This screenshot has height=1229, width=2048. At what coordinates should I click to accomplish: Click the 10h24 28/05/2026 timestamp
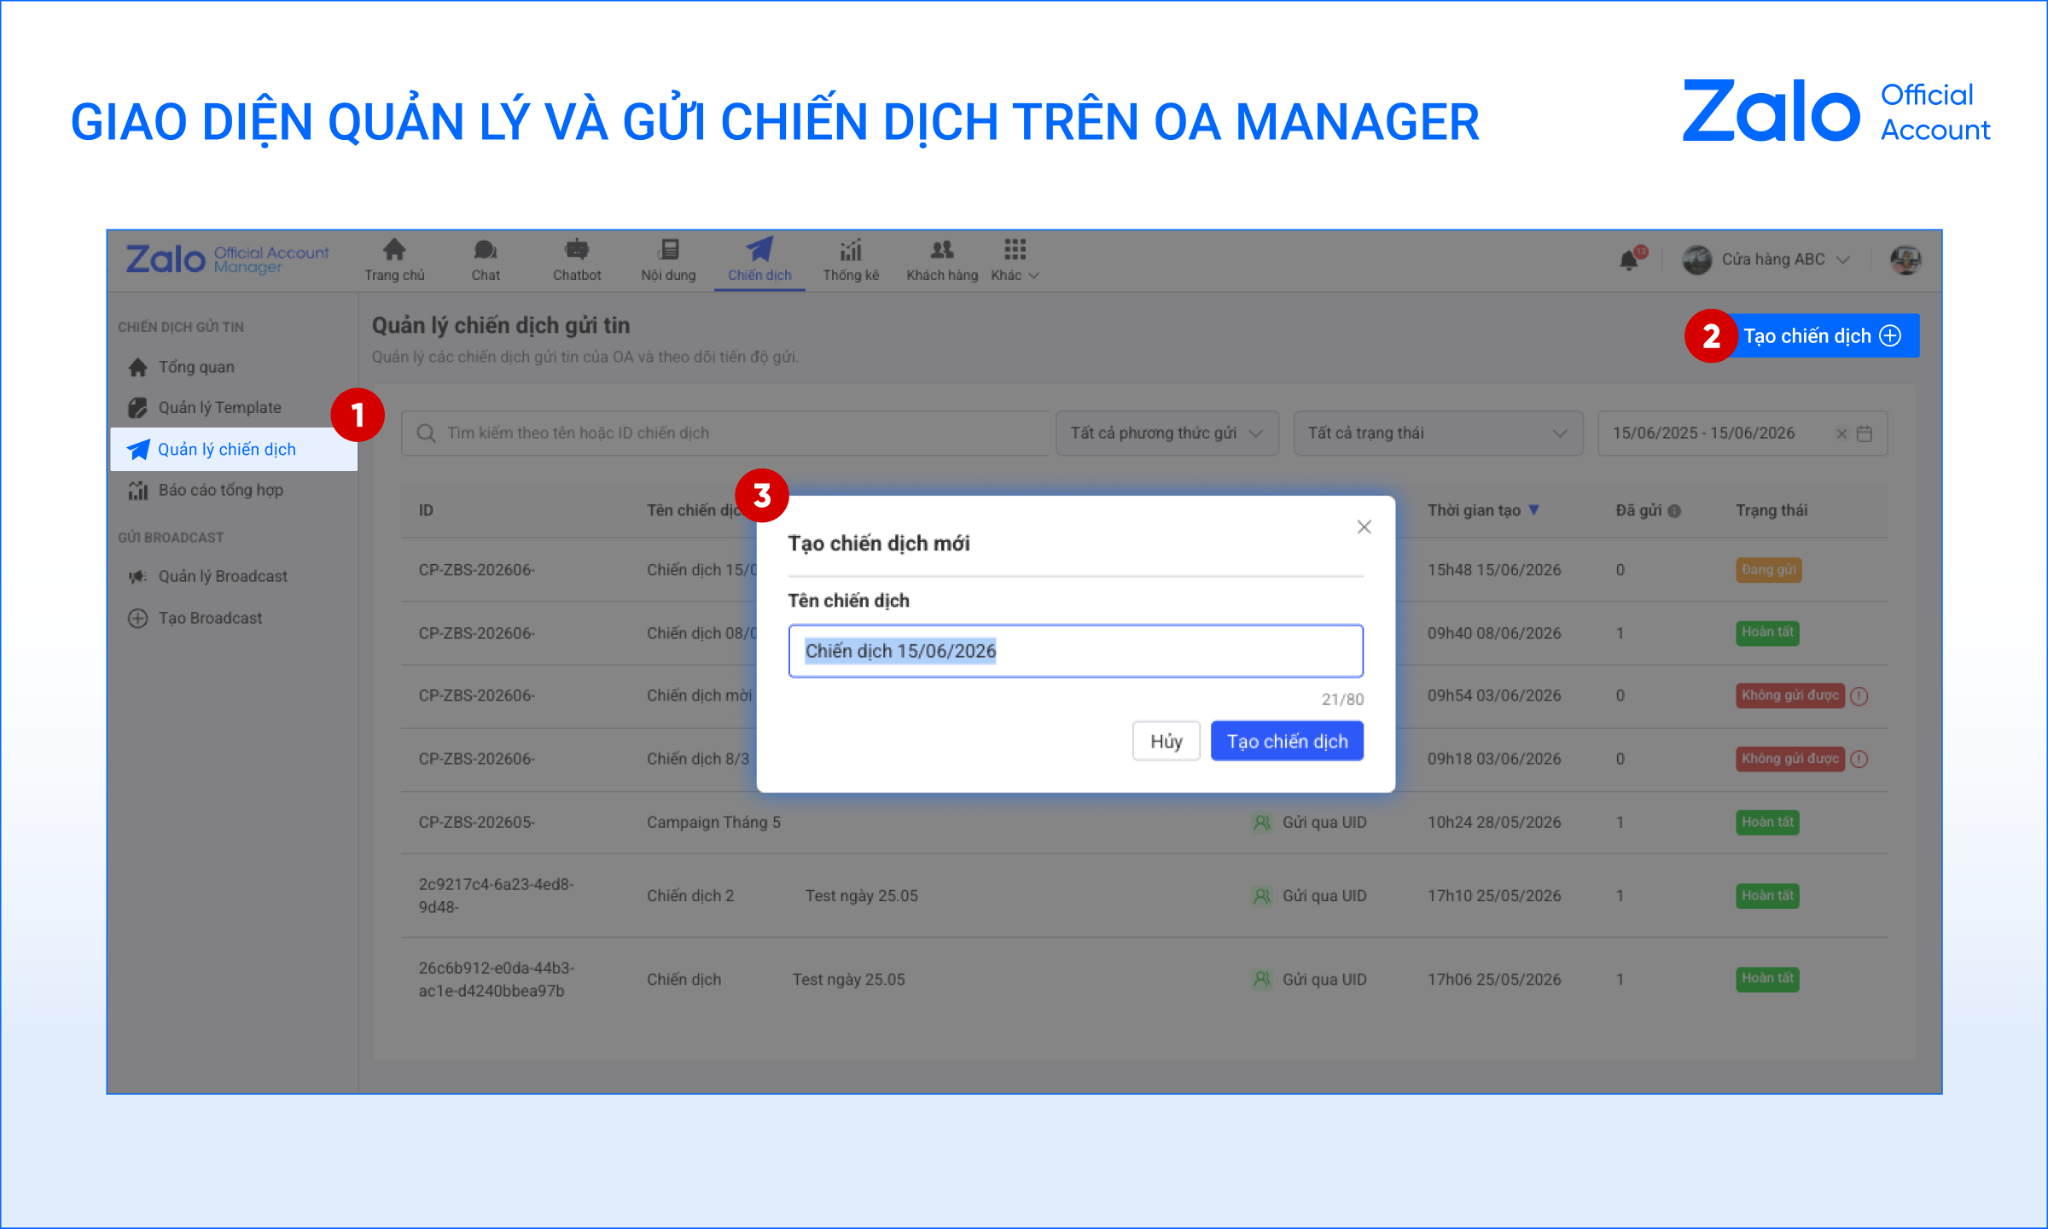(x=1494, y=822)
